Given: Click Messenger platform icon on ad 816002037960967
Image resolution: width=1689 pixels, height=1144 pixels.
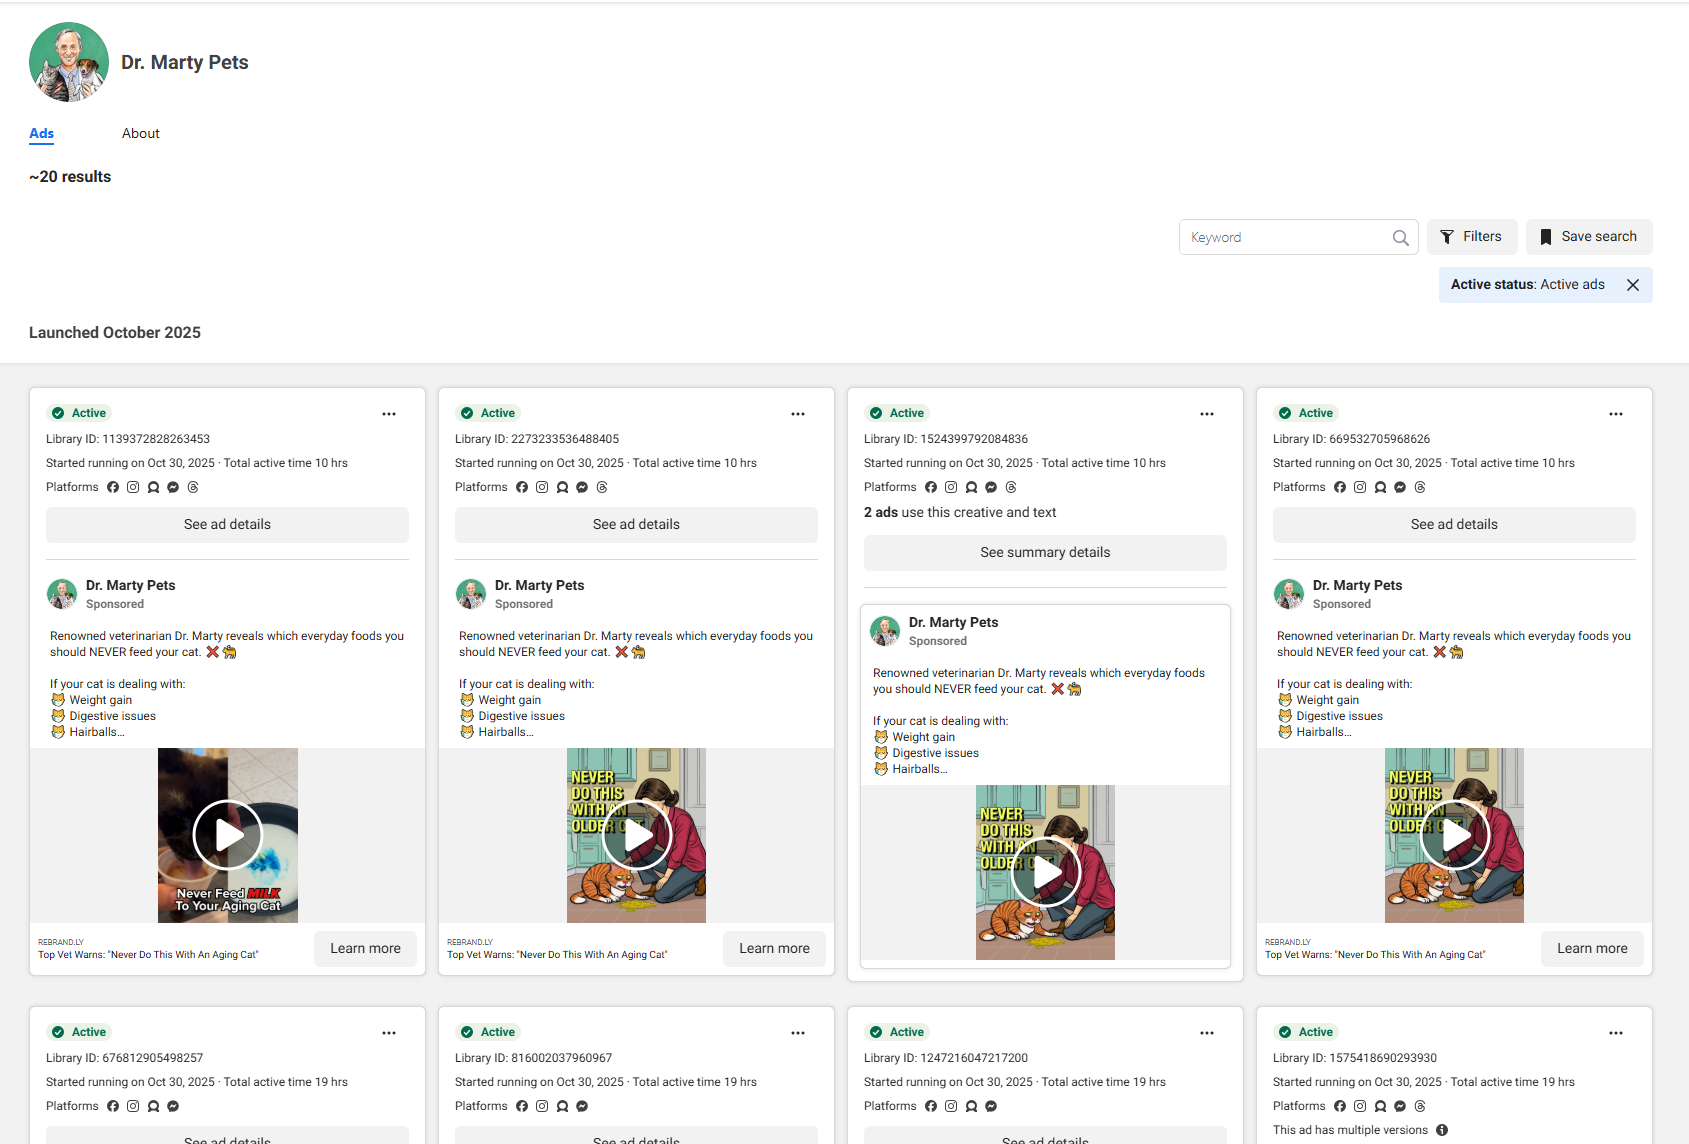Looking at the screenshot, I should coord(582,1107).
